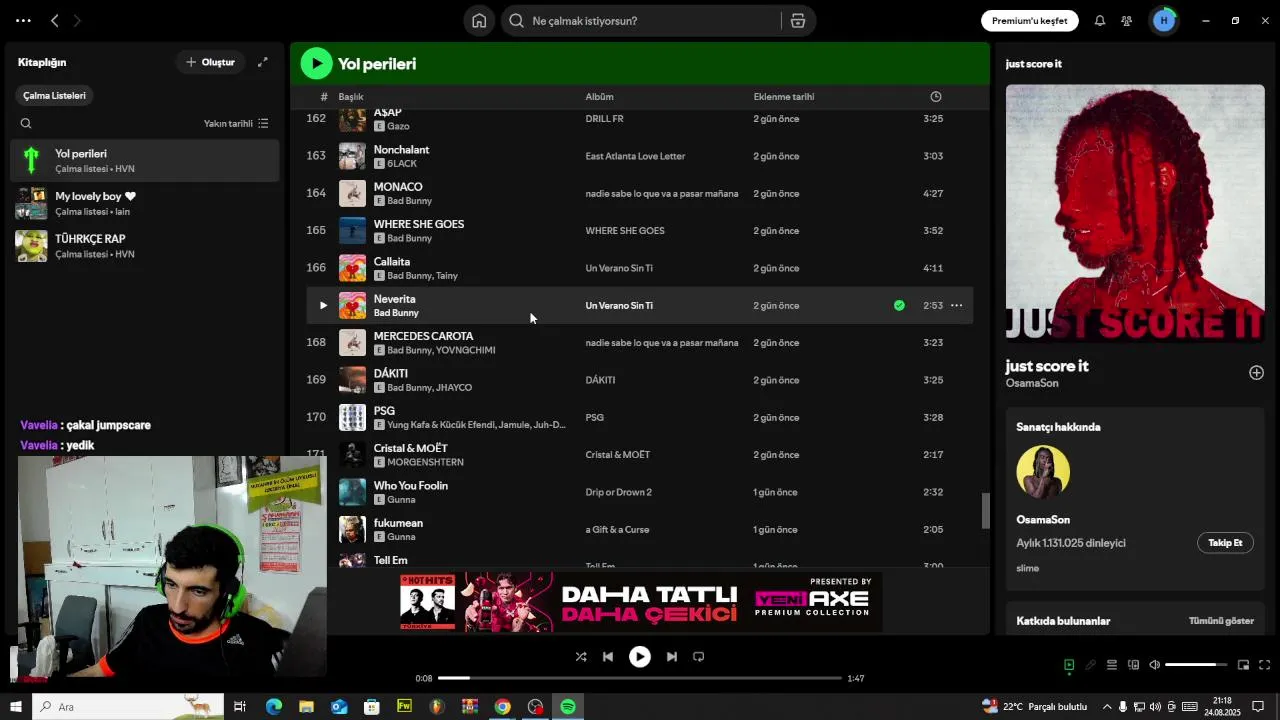Click the Takip Et follow button
1280x720 pixels.
(x=1225, y=543)
